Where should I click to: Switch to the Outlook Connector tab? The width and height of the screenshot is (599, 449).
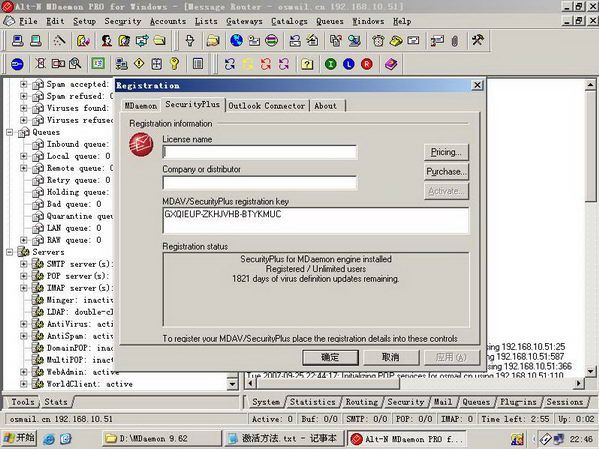[267, 106]
